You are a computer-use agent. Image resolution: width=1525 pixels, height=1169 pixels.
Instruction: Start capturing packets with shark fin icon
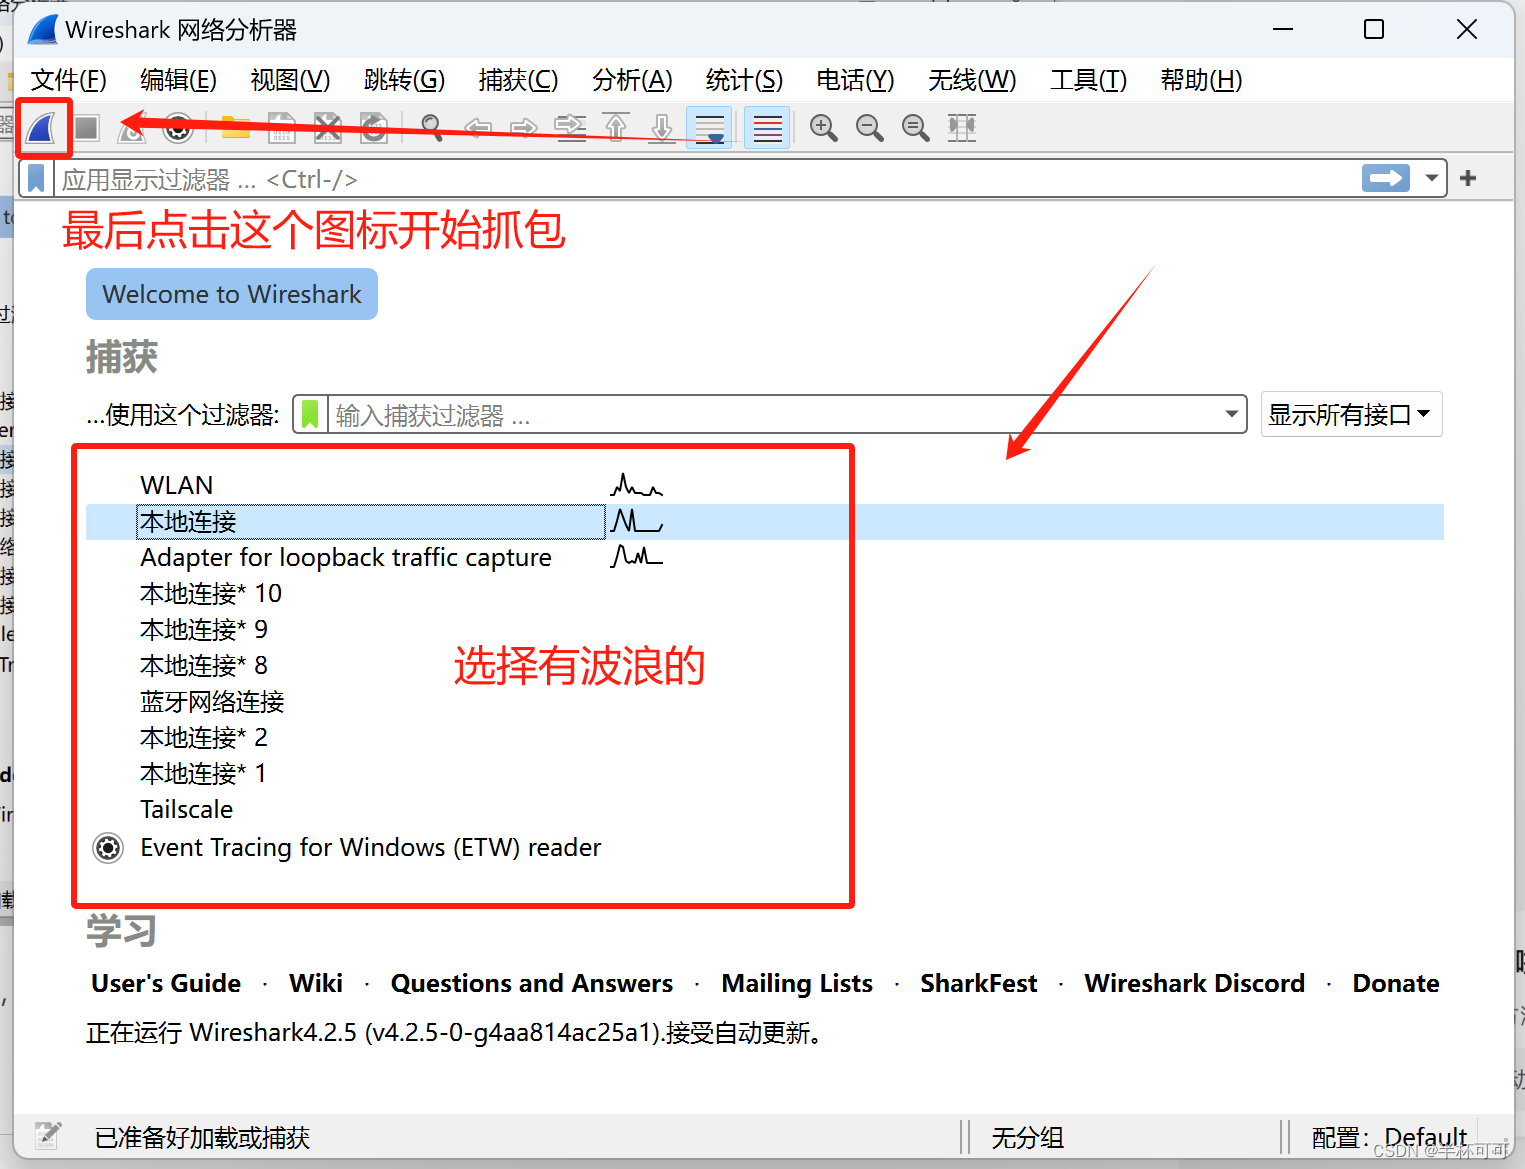pos(42,128)
